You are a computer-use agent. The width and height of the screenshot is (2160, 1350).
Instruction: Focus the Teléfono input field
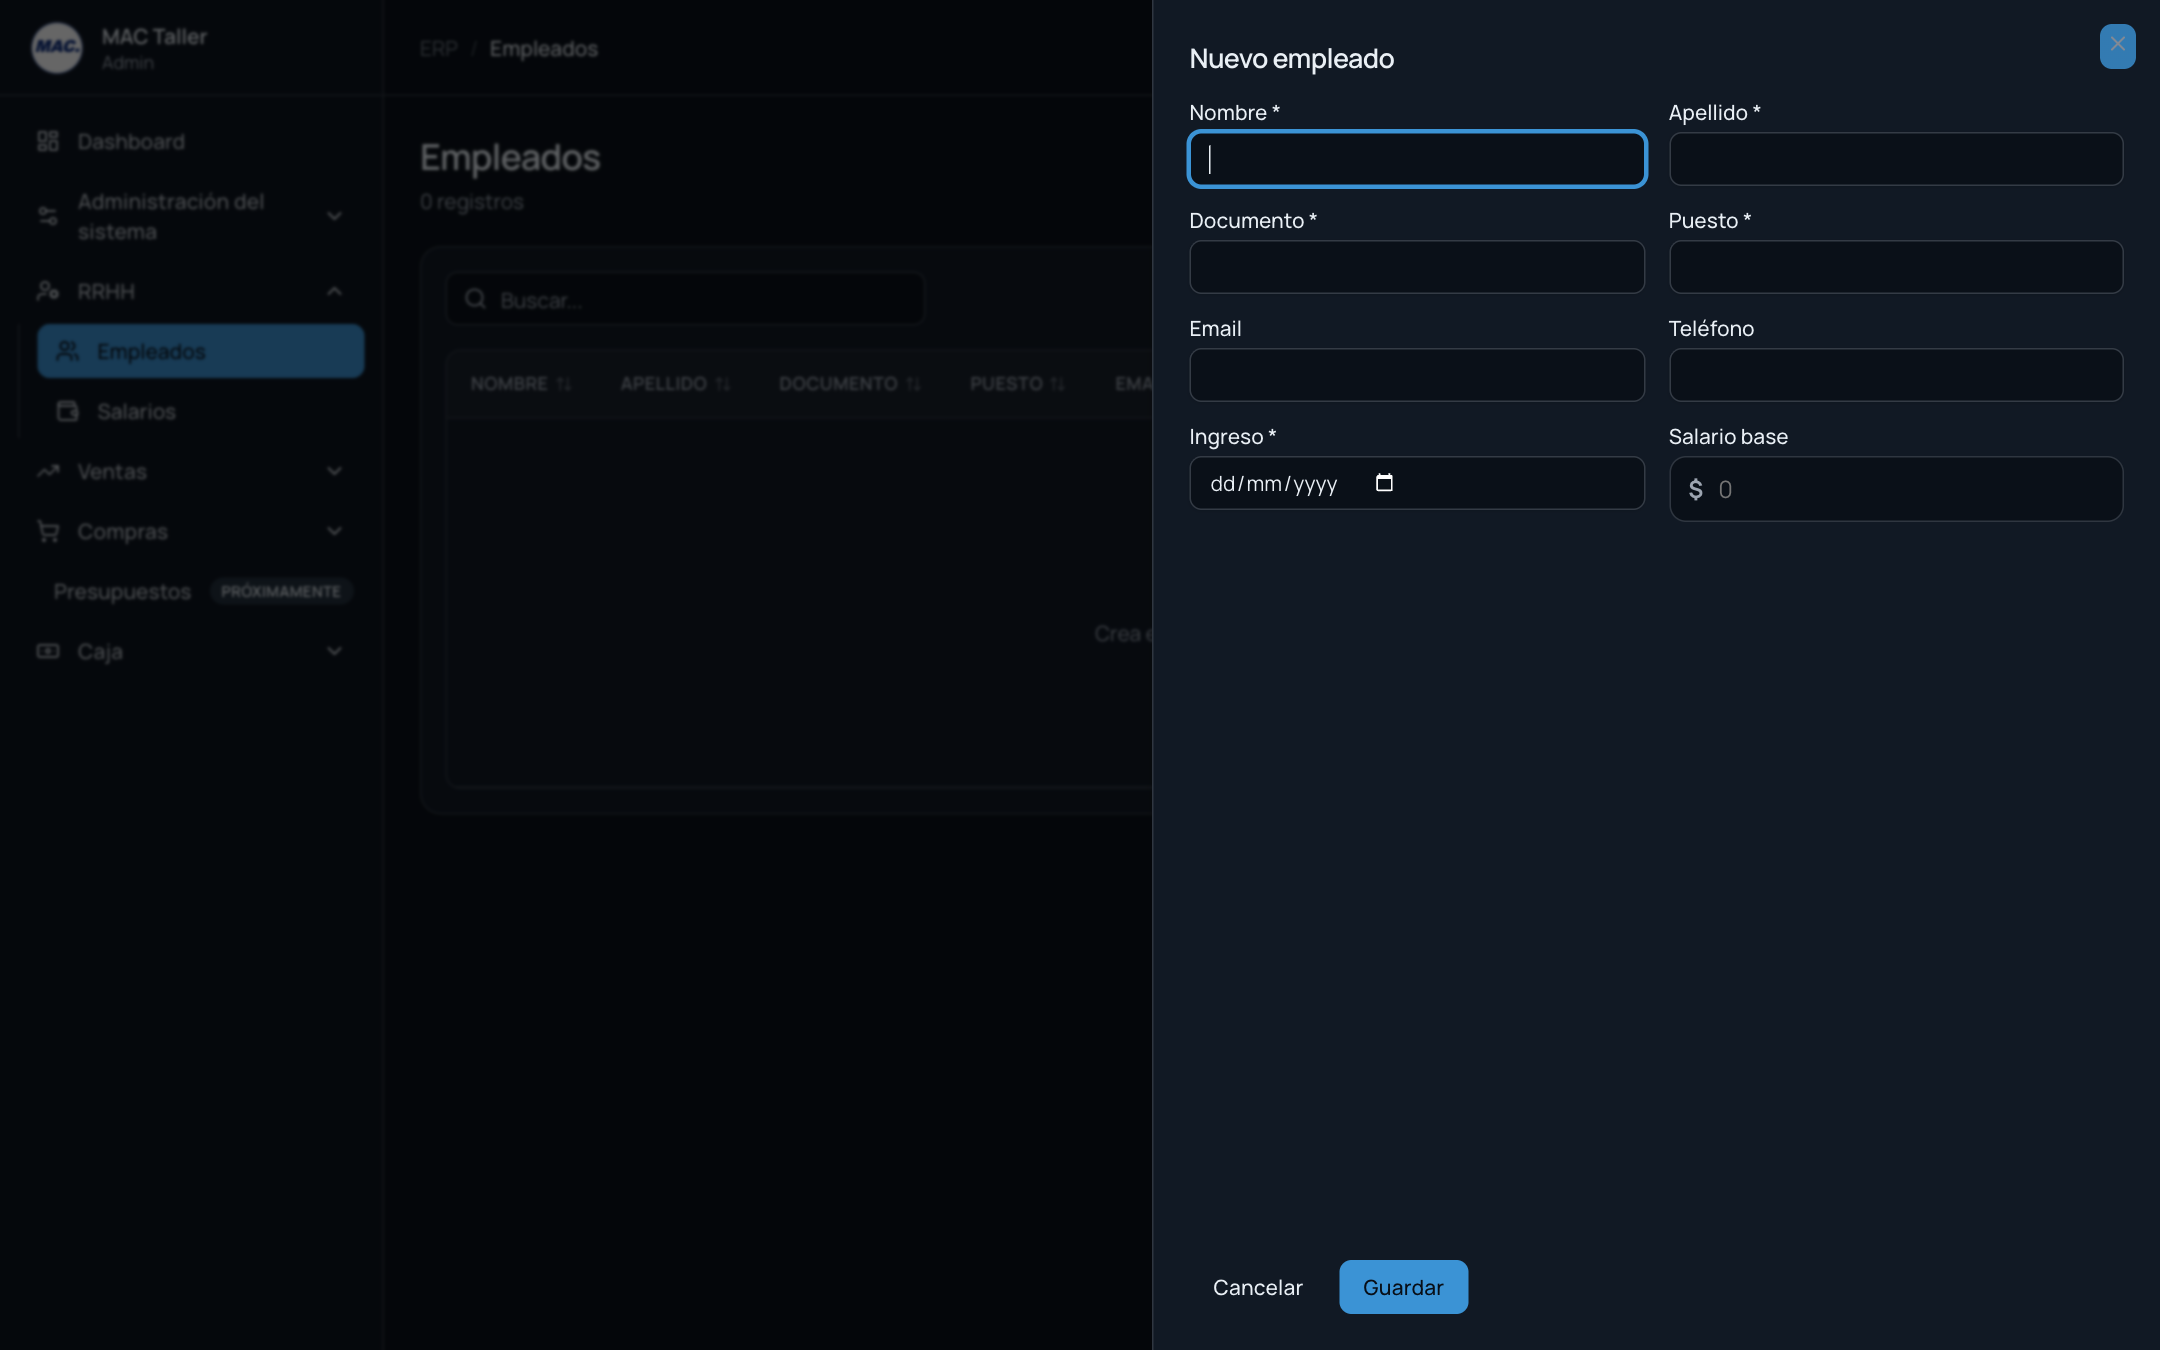pyautogui.click(x=1895, y=375)
